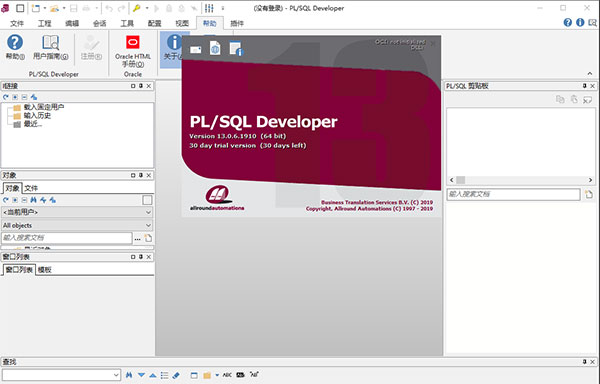This screenshot has height=384, width=600.
Task: Click the yellow key logon icon
Action: click(x=137, y=8)
